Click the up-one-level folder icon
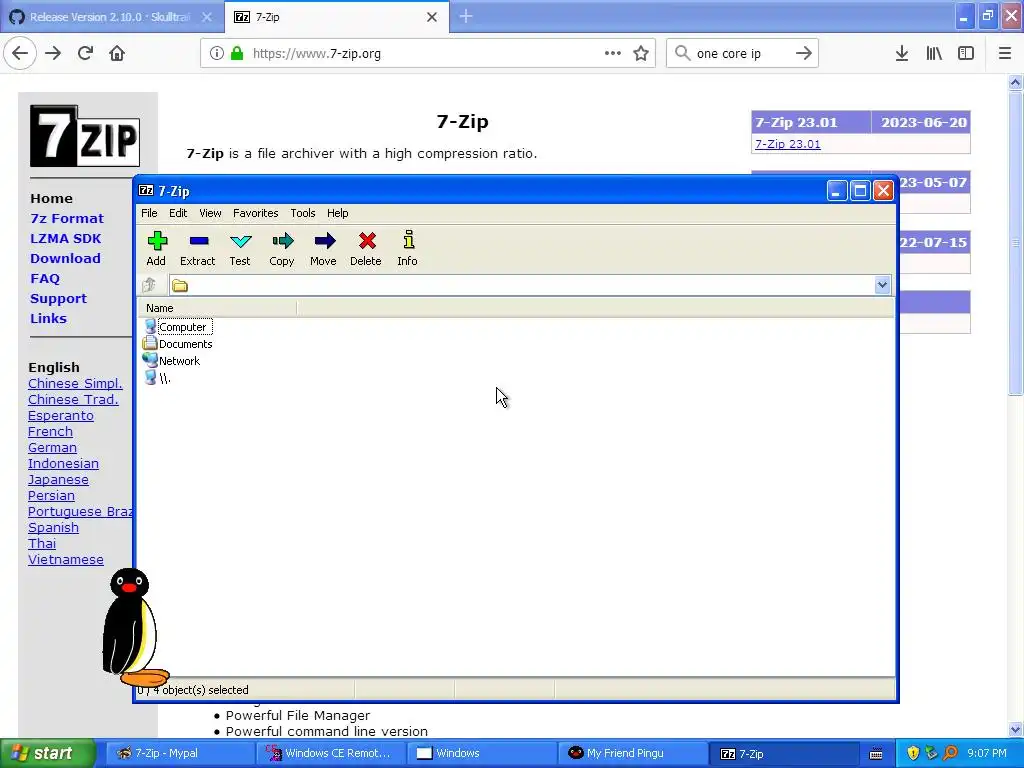Screen dimensions: 1024x768 point(150,285)
